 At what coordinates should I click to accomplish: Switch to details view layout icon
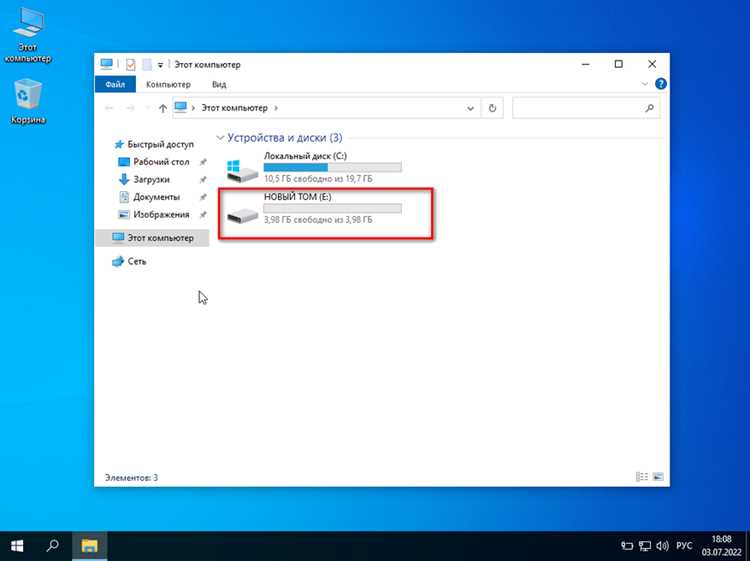pos(641,477)
